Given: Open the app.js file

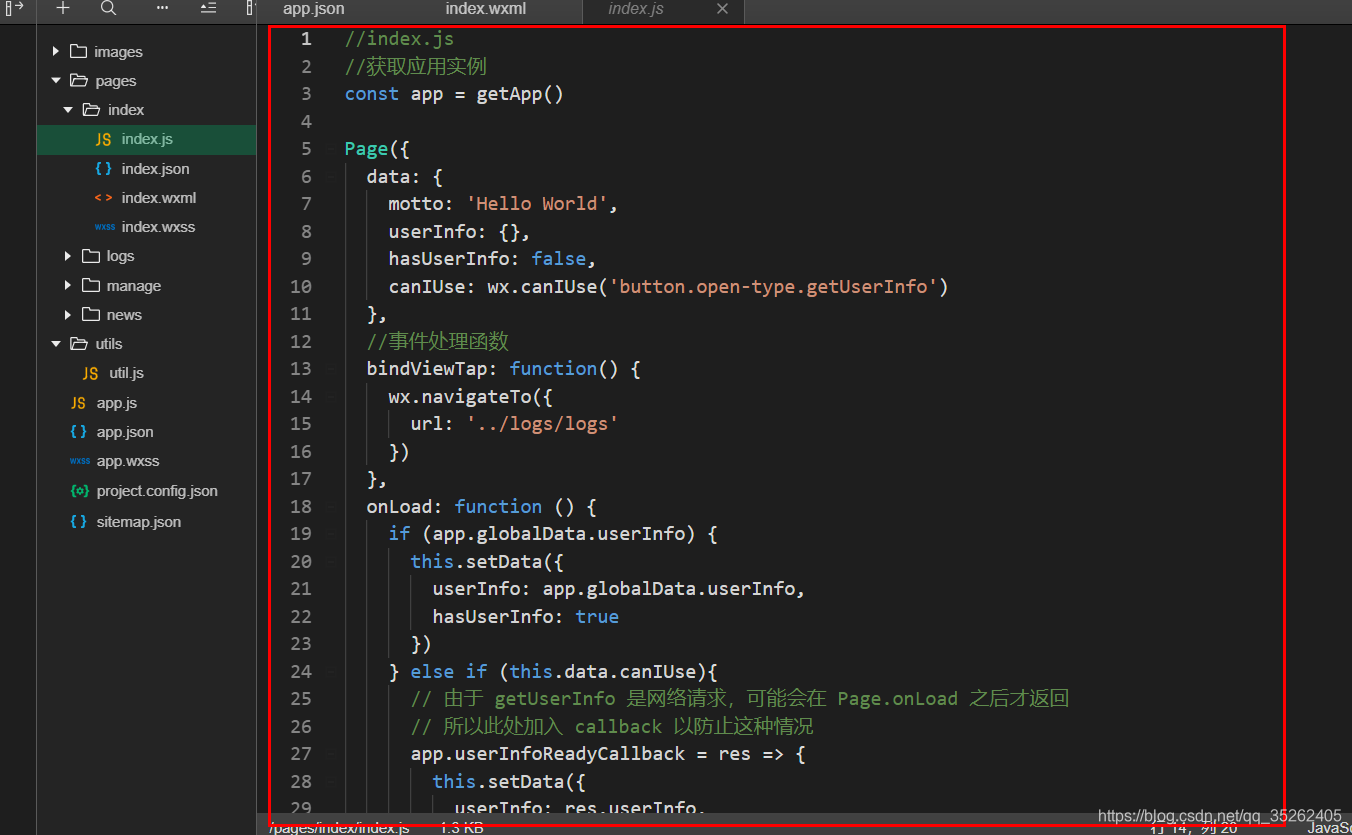Looking at the screenshot, I should click(116, 403).
